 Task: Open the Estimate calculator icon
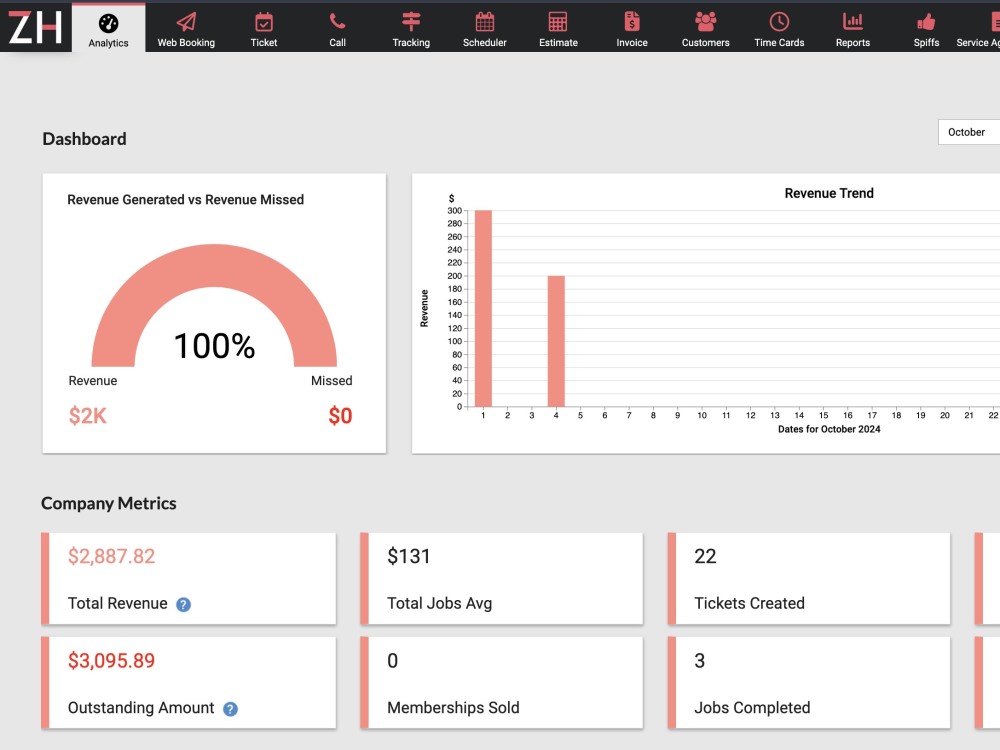(558, 22)
